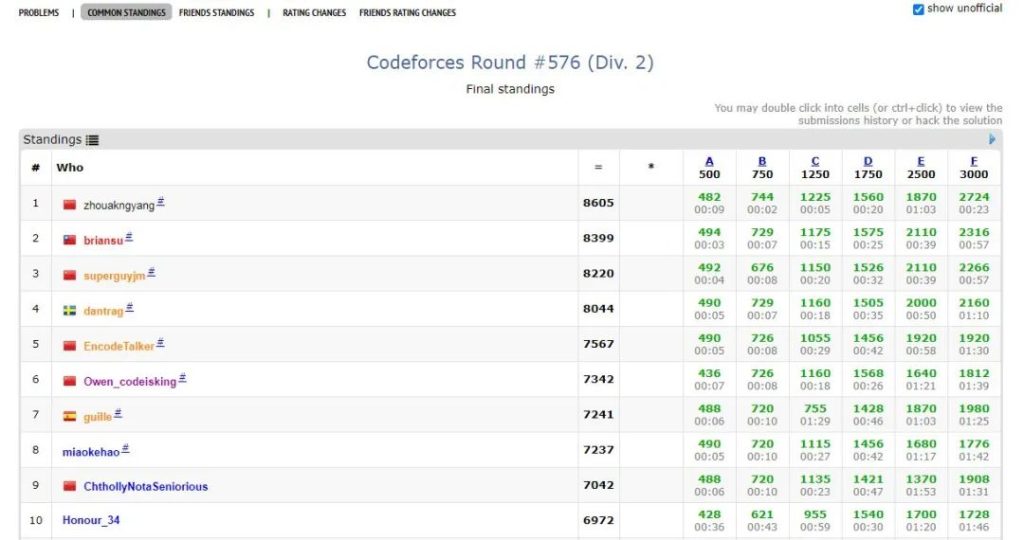Click China flag beside zhouakngyang
Viewport: 1024px width, 540px height.
pyautogui.click(x=69, y=205)
